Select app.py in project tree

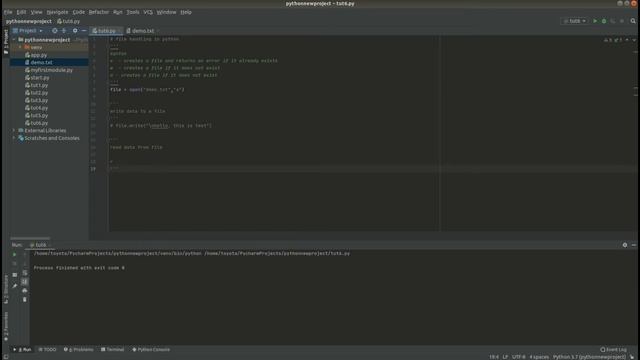click(x=36, y=55)
